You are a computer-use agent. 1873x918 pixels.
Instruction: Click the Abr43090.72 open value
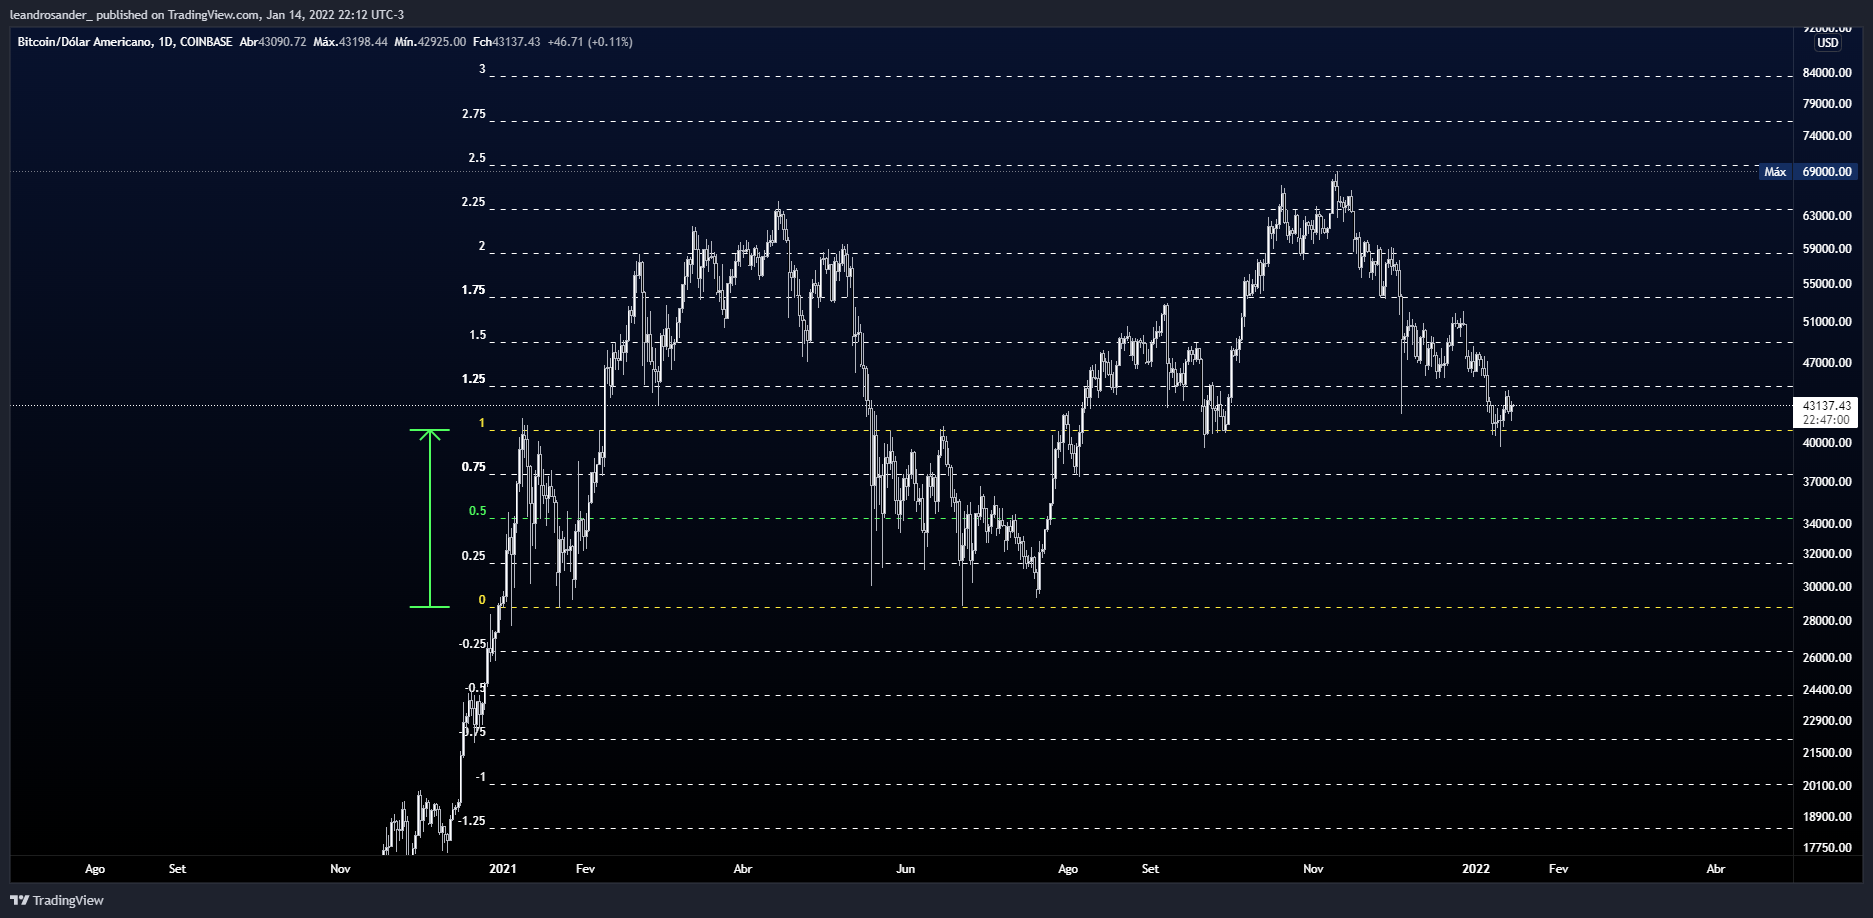(273, 42)
